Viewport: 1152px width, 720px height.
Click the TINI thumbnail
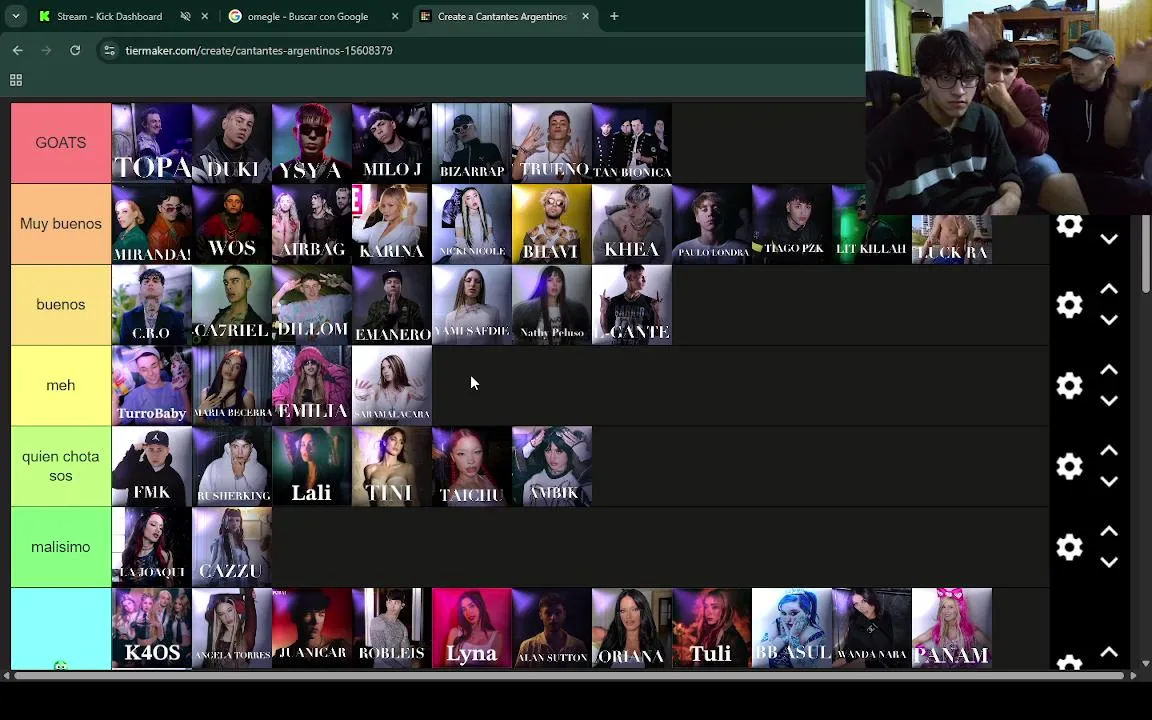(x=392, y=466)
